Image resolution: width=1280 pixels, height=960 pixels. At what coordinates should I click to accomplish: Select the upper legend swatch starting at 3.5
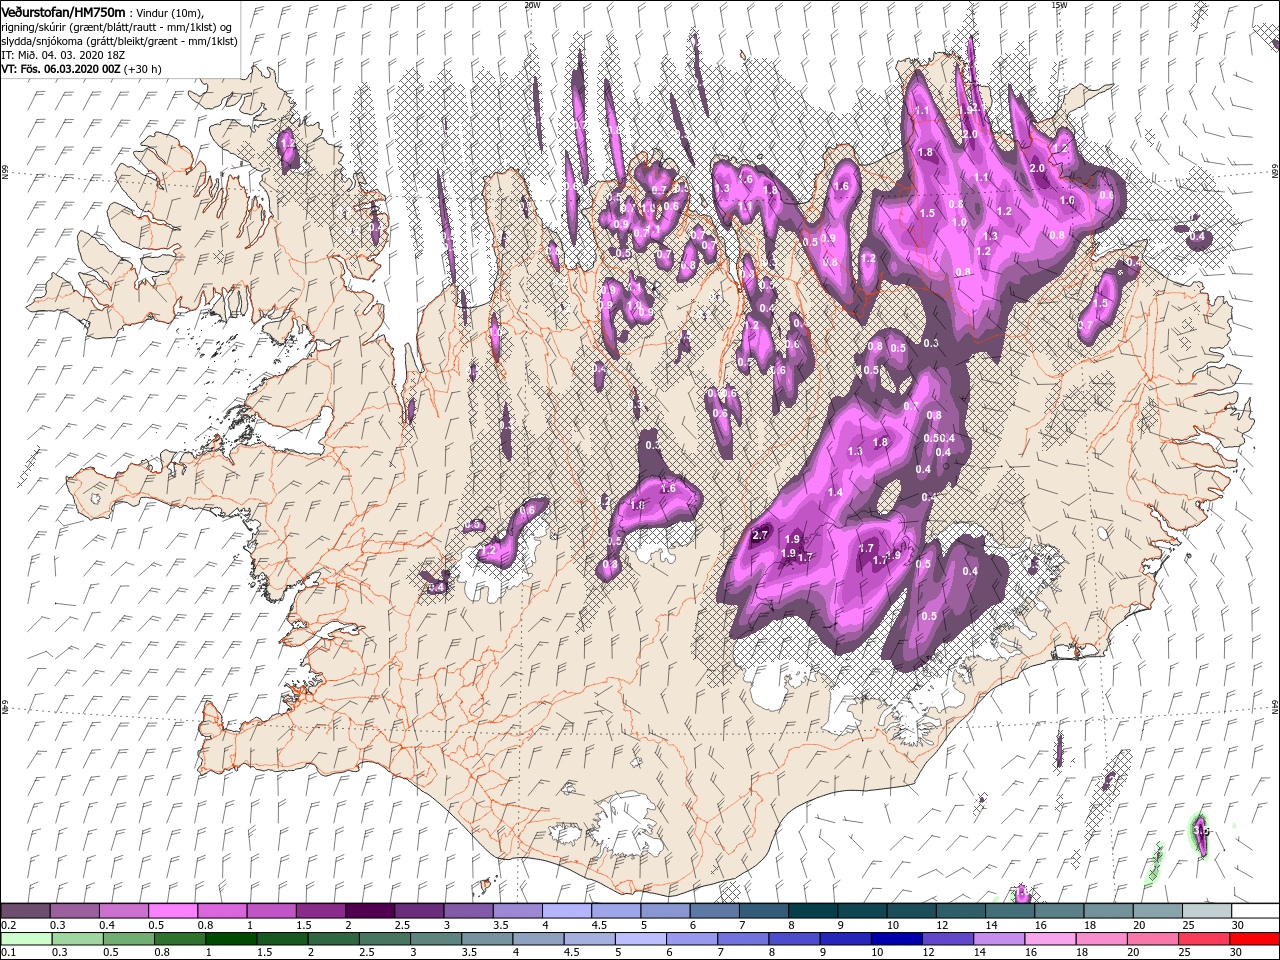click(516, 911)
